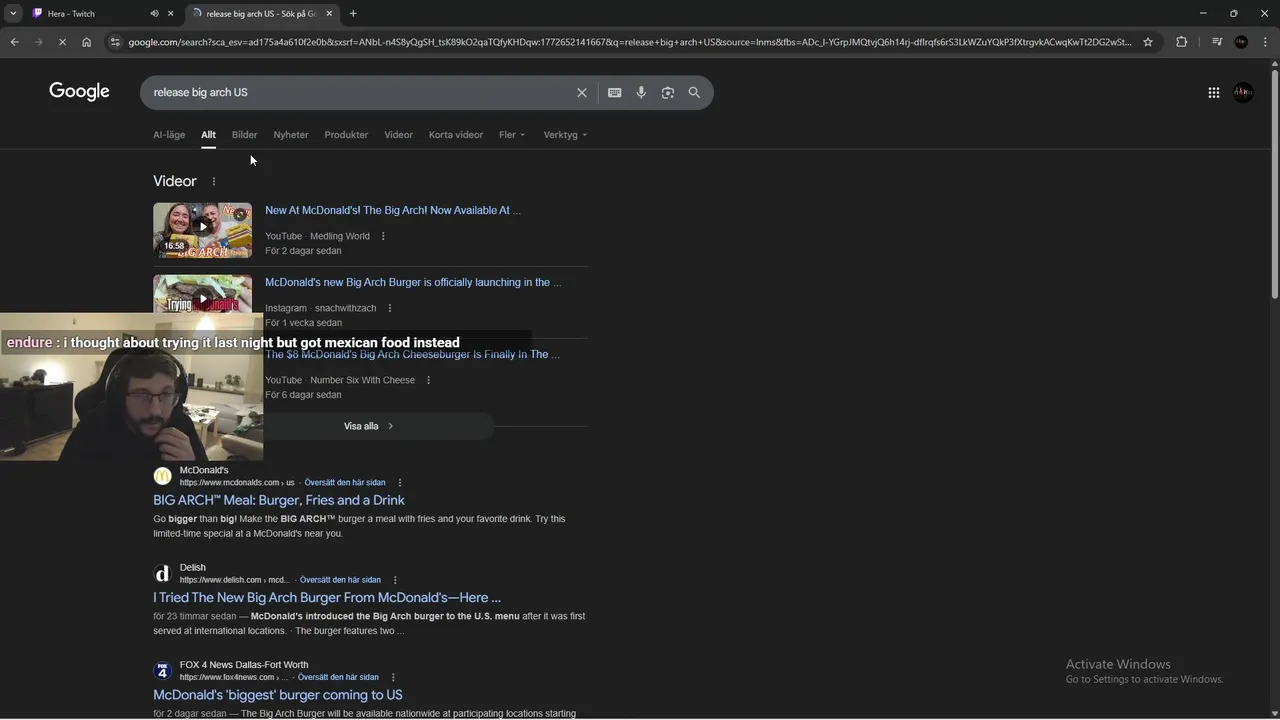Open the on-screen keyboard input tool
The image size is (1280, 720).
615,92
